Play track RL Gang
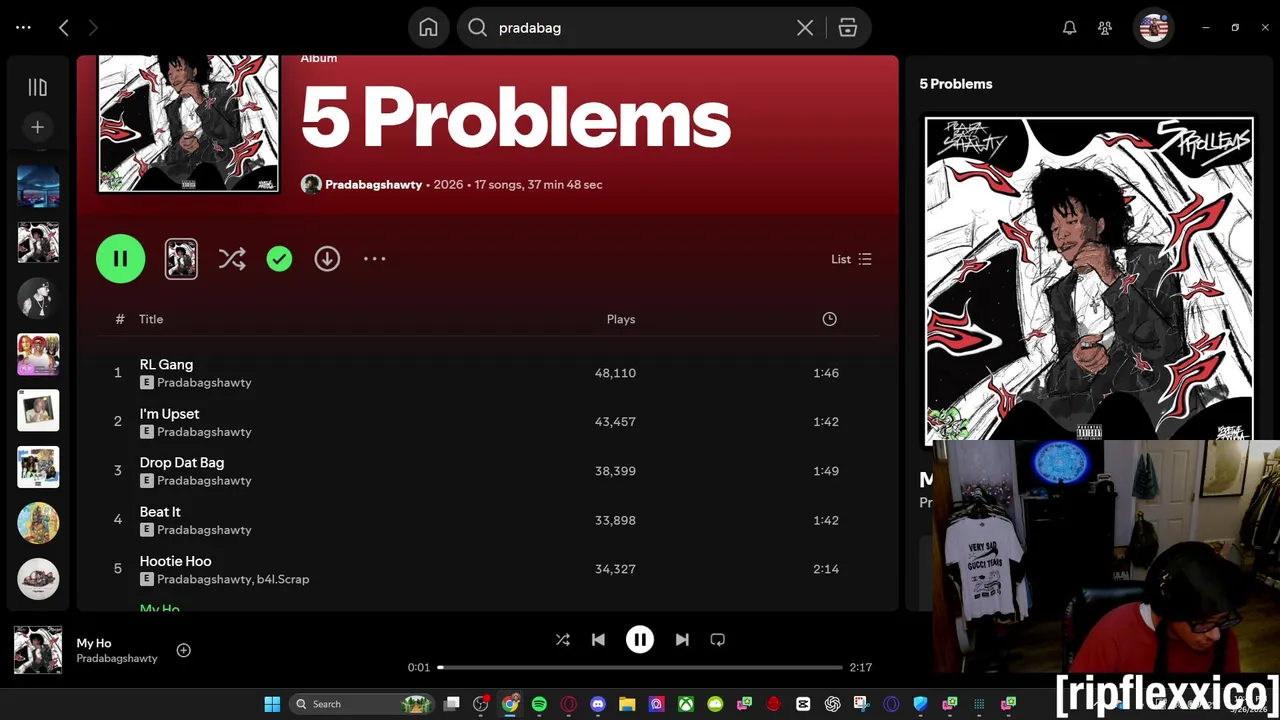The width and height of the screenshot is (1280, 720). point(488,373)
